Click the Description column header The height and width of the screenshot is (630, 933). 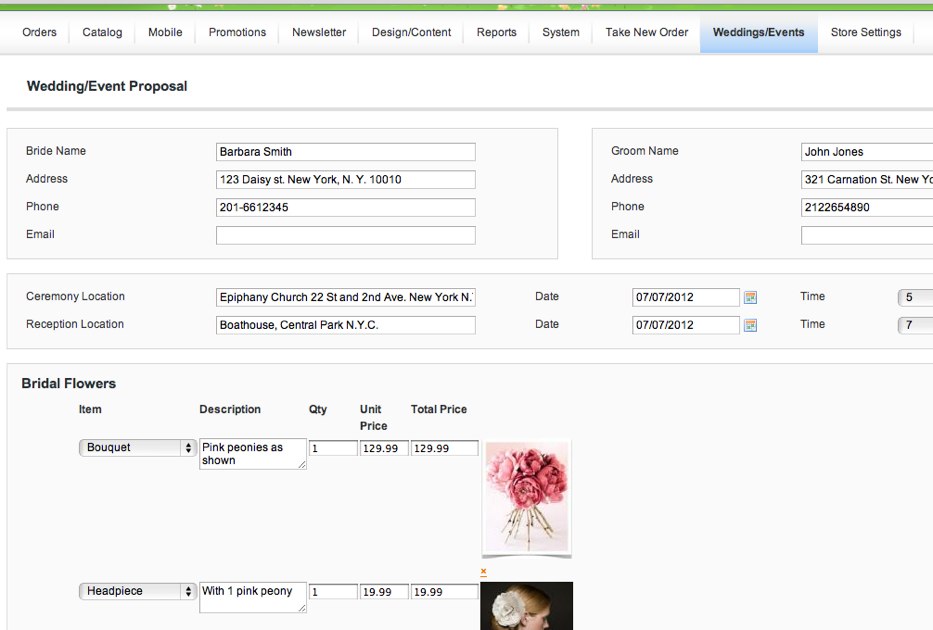(230, 409)
